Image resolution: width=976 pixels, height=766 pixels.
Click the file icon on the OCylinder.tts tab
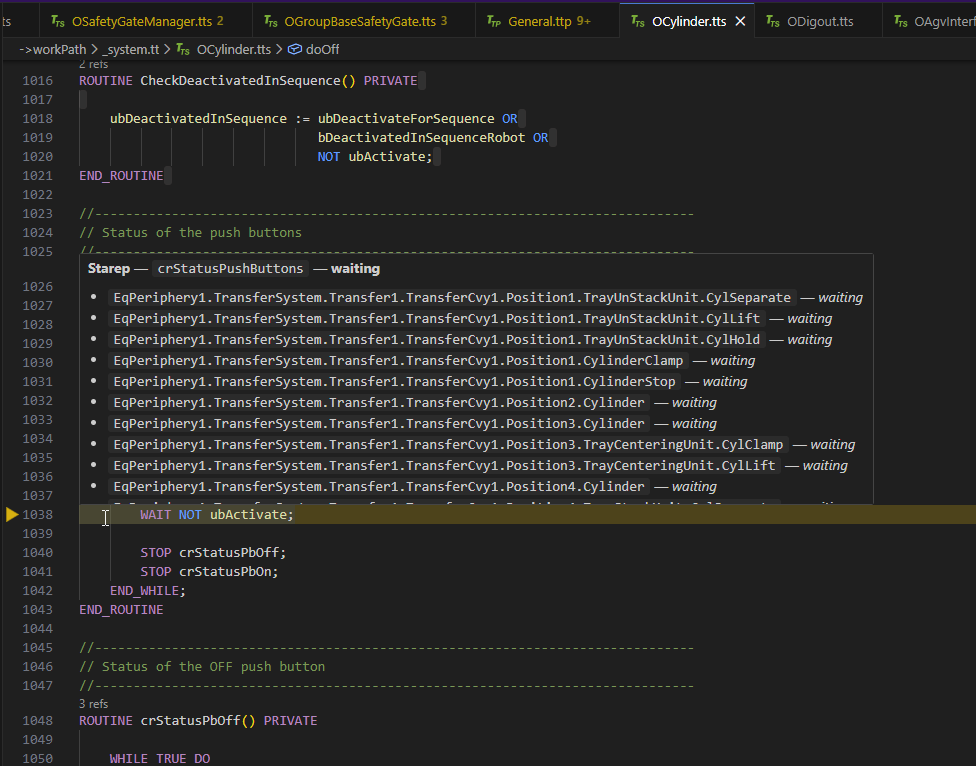637,21
